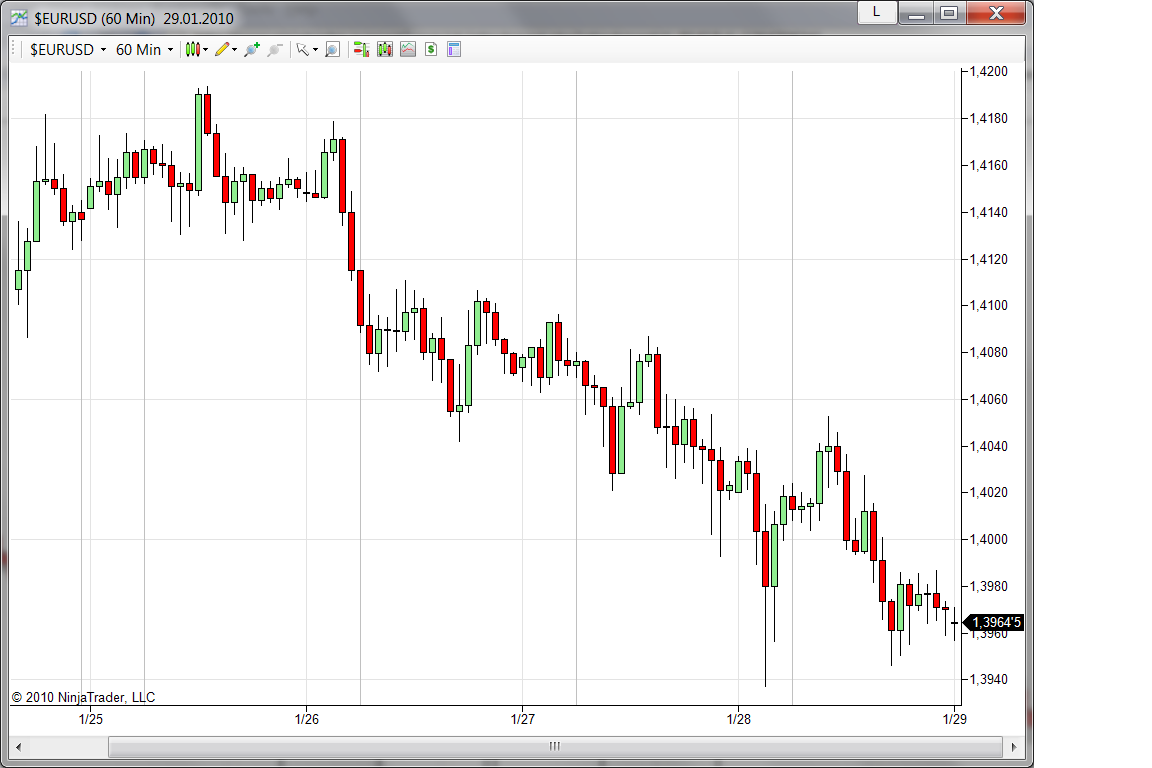Expand the chart style dropdown arrow
The width and height of the screenshot is (1152, 768).
(x=206, y=49)
